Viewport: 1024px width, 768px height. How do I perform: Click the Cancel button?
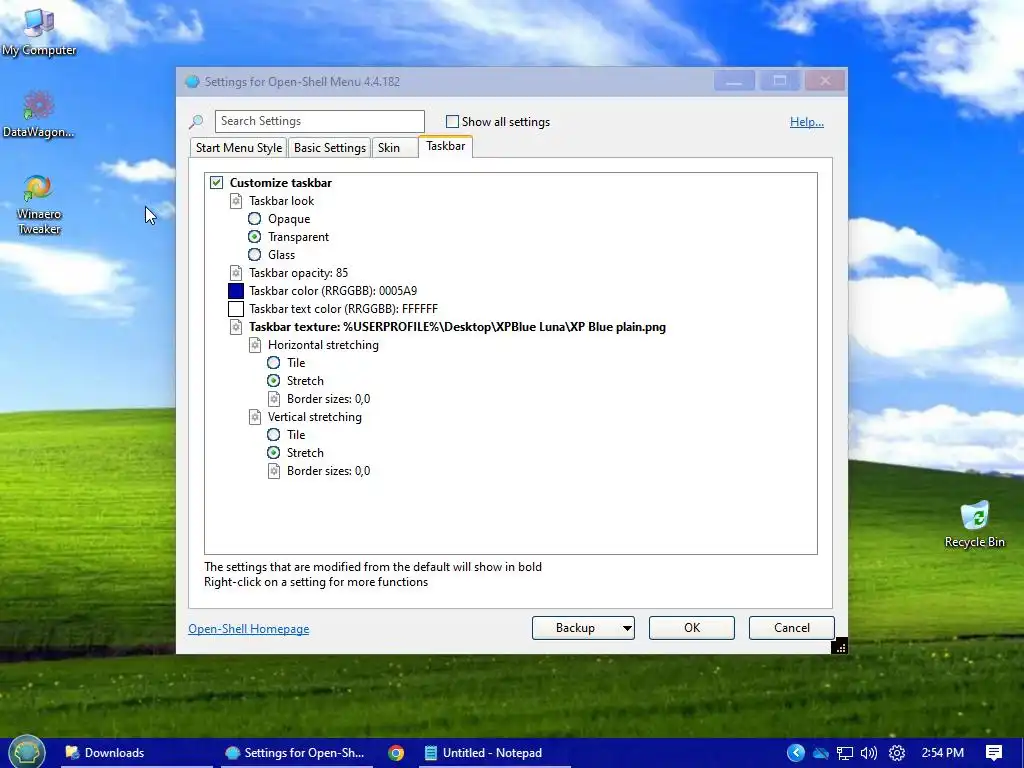click(x=792, y=628)
